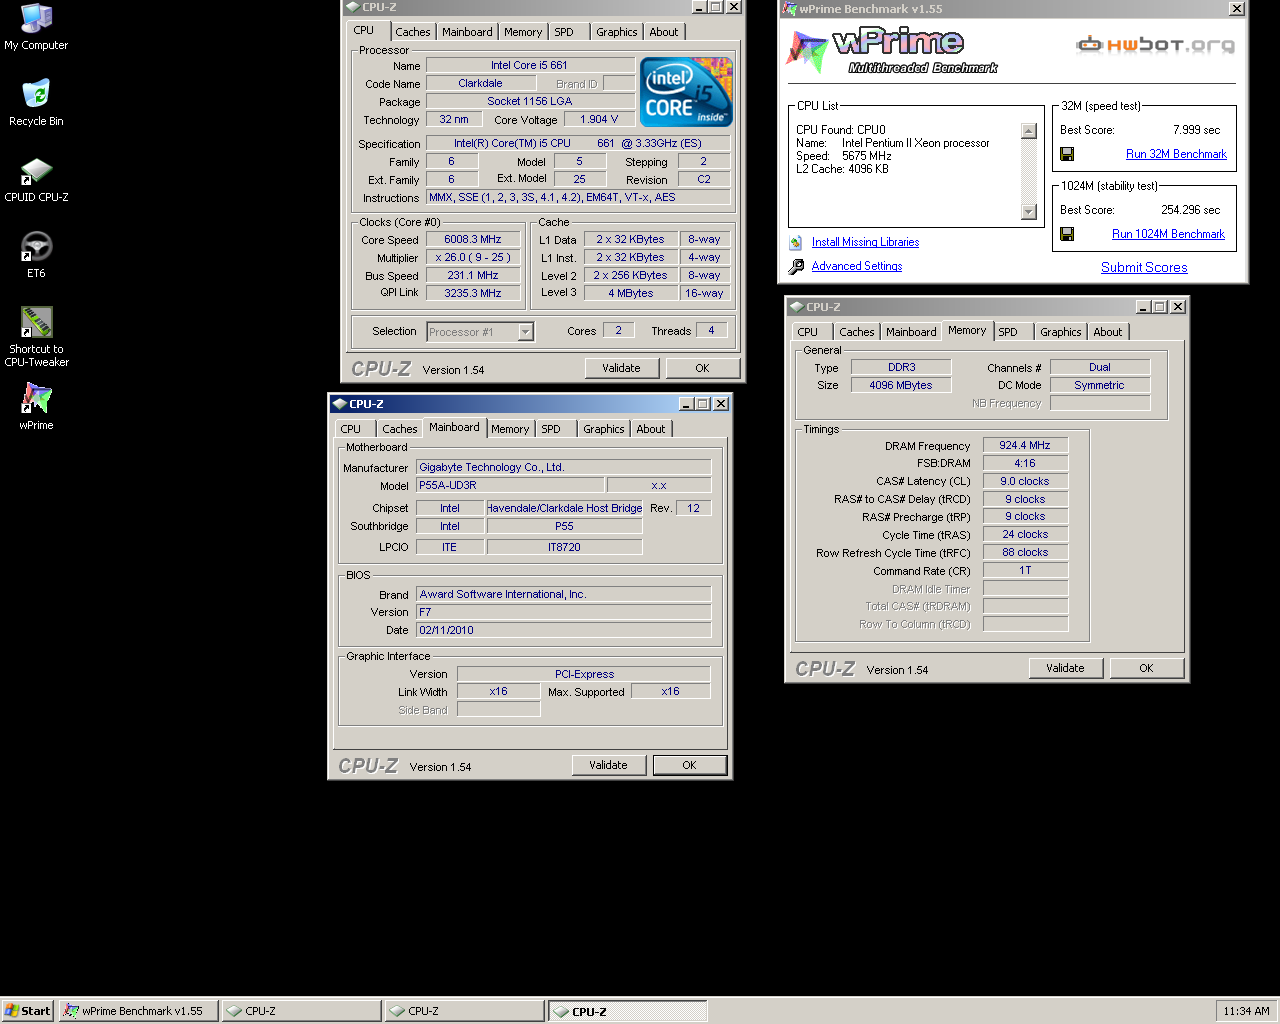Screen dimensions: 1280x1024
Task: Open the My Computer desktop icon
Action: (x=36, y=27)
